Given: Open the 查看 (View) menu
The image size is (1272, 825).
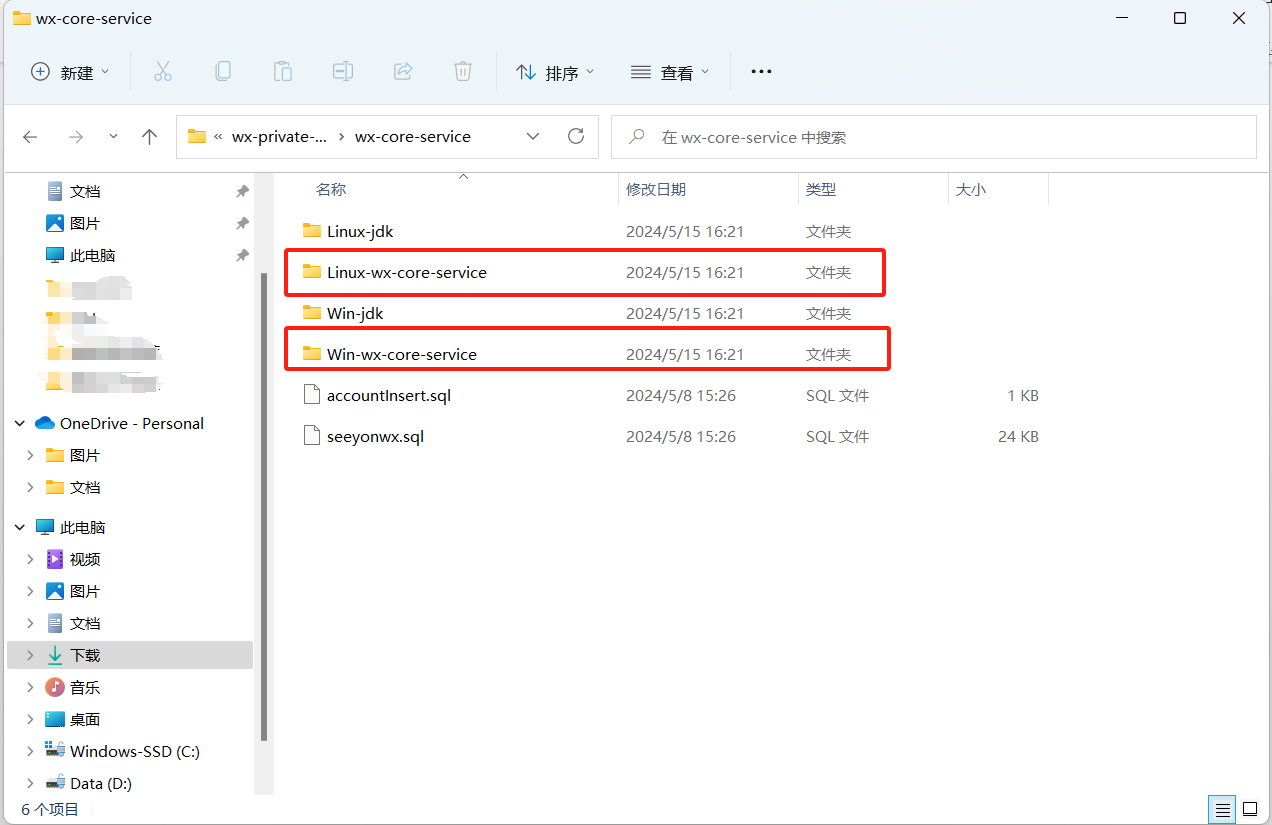Looking at the screenshot, I should [x=670, y=72].
